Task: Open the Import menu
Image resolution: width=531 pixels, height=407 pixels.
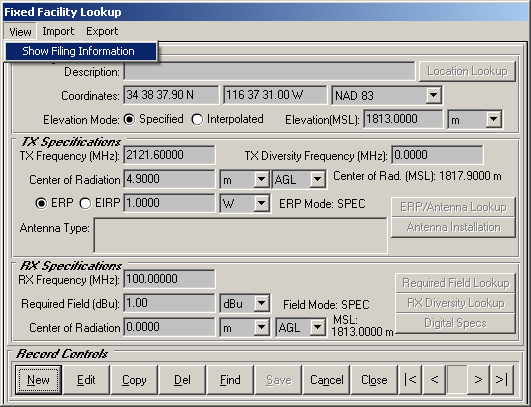Action: coord(58,31)
